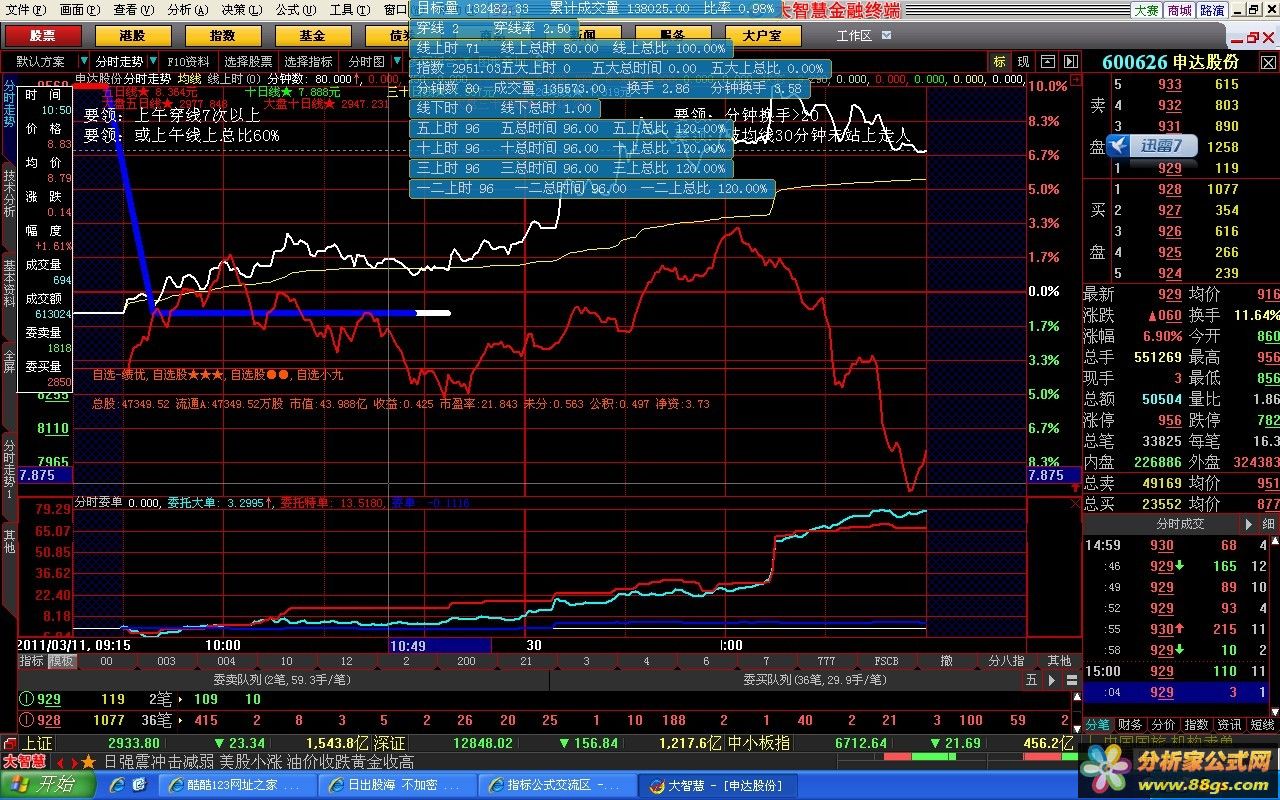Screen dimensions: 1280x800
Task: Open the 公式(U) menu
Action: pos(295,10)
